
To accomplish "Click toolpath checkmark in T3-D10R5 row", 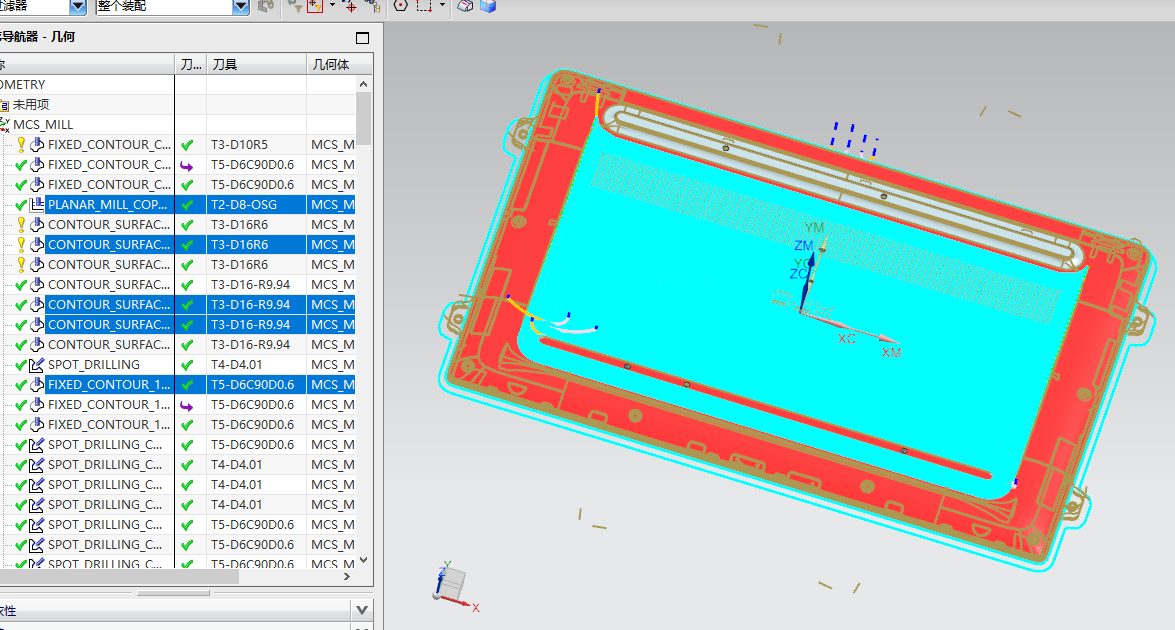I will [187, 145].
